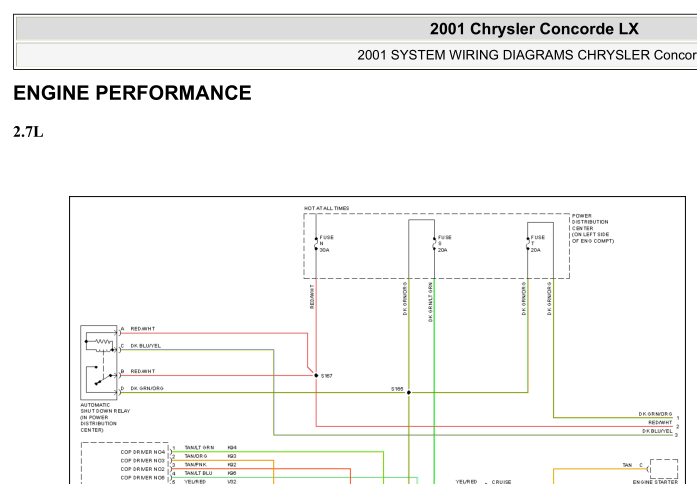Screen dimensions: 697x484
Task: Click 'DK GRN/ORG' label at right pin 1
Action: [x=655, y=414]
